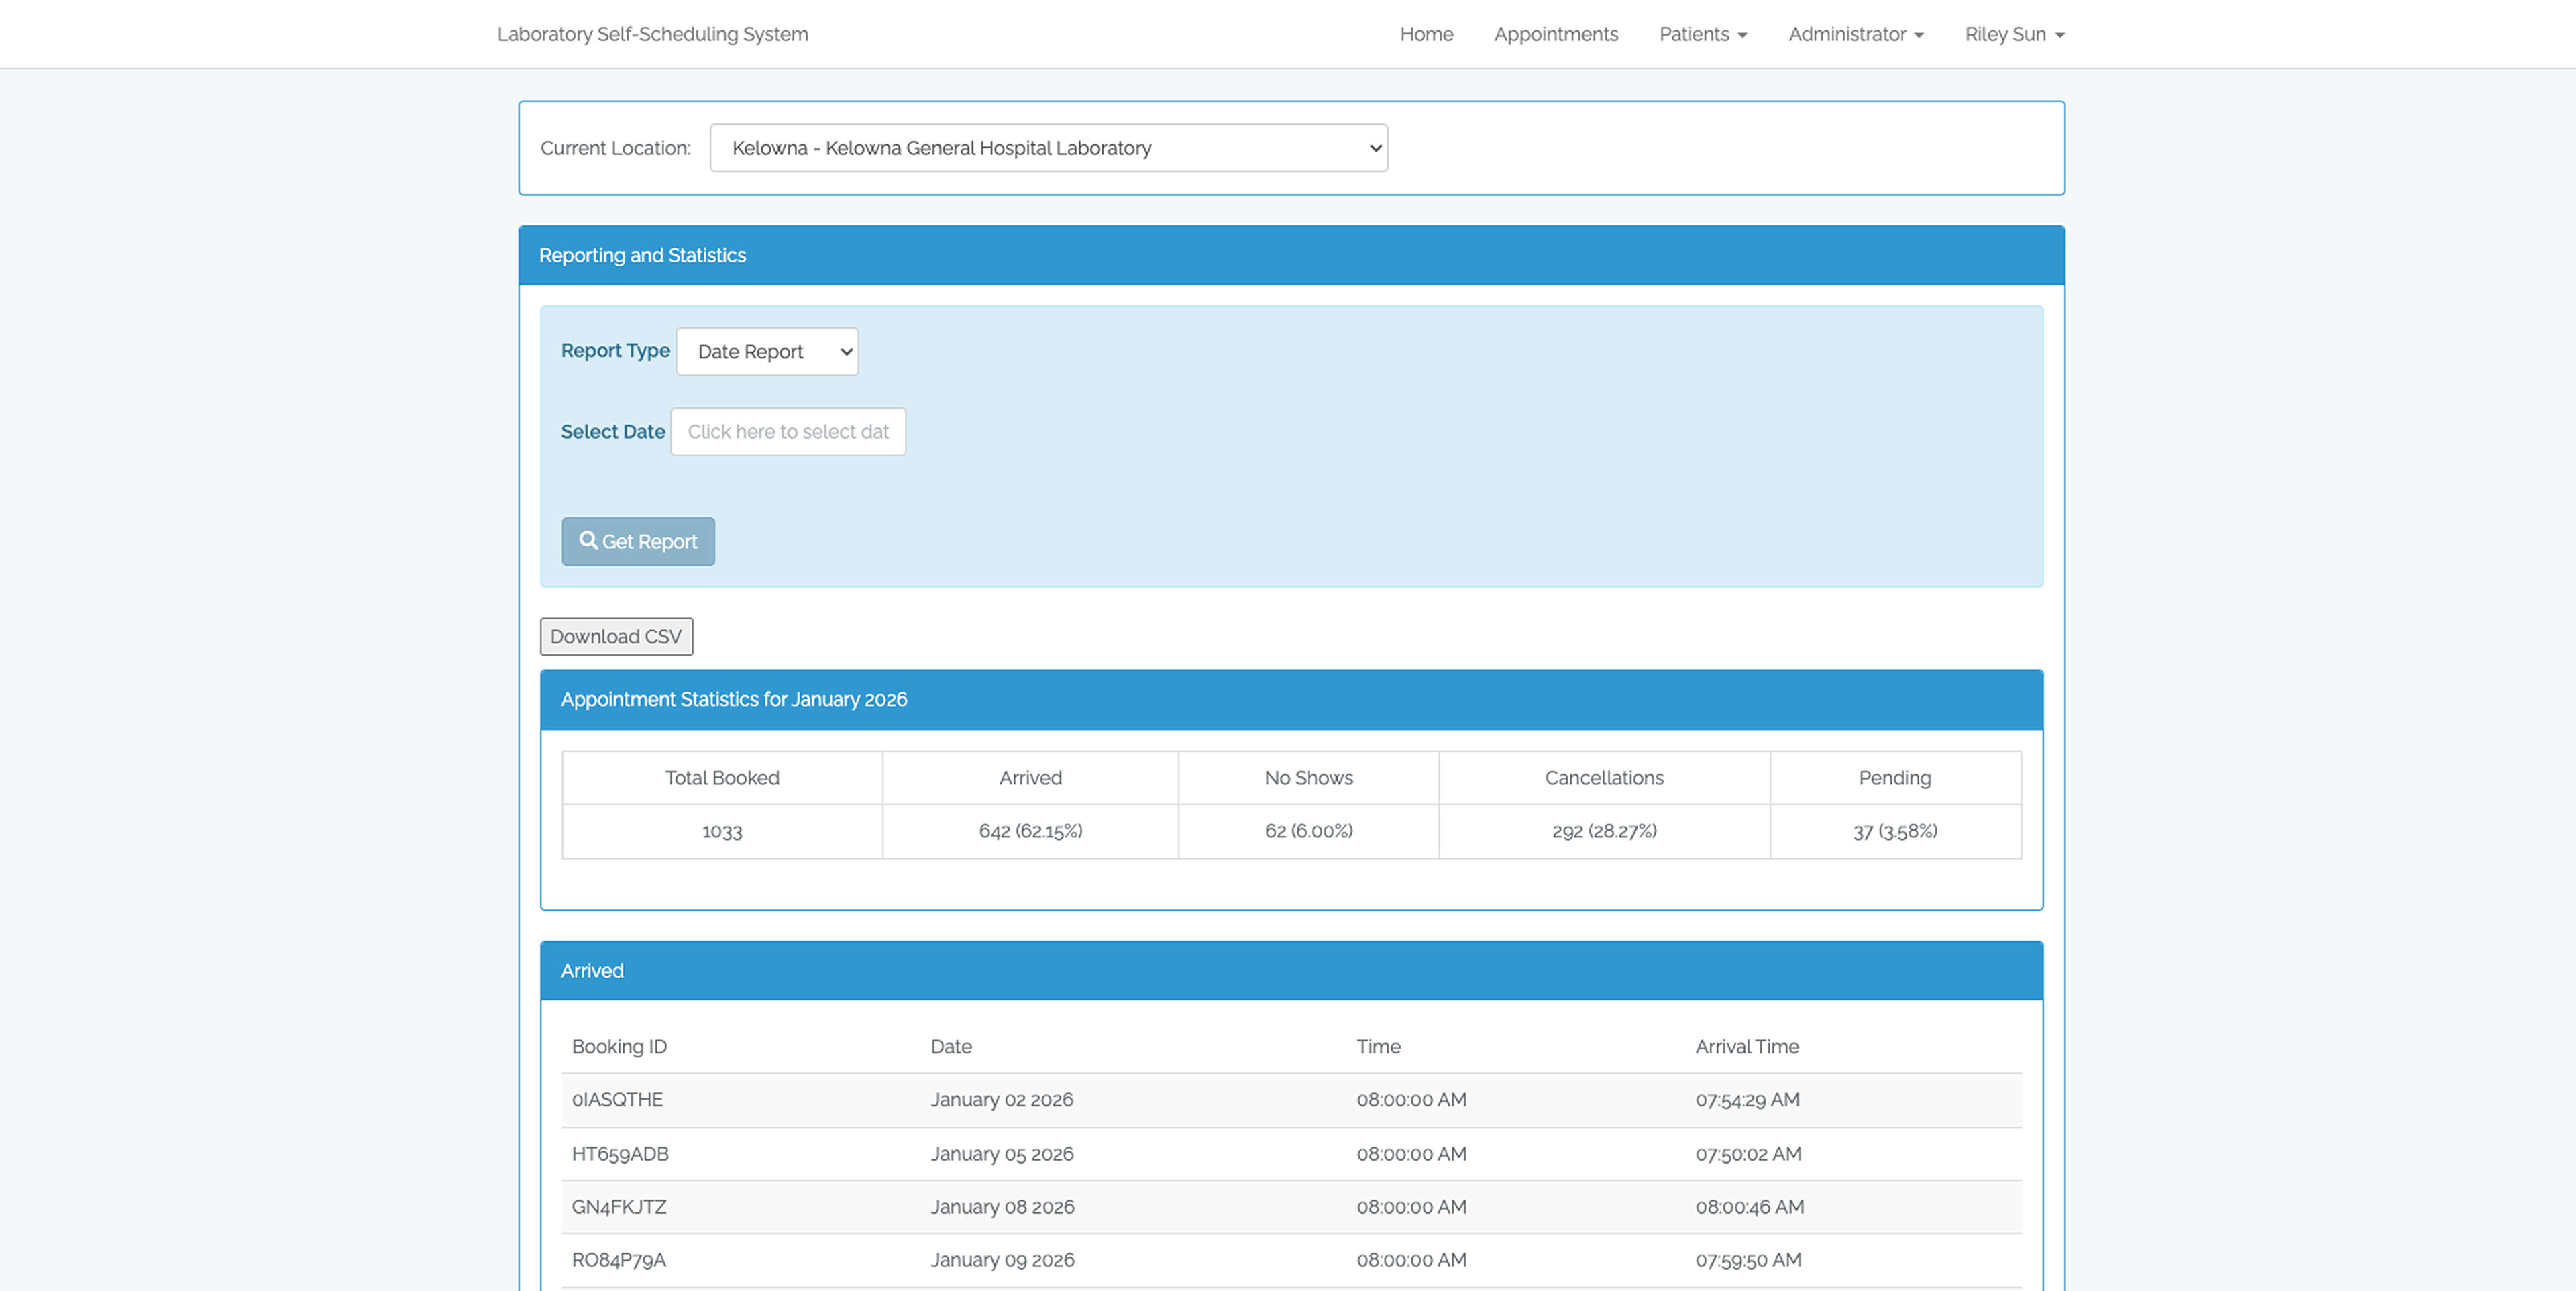Click the Pending column header

coord(1894,778)
